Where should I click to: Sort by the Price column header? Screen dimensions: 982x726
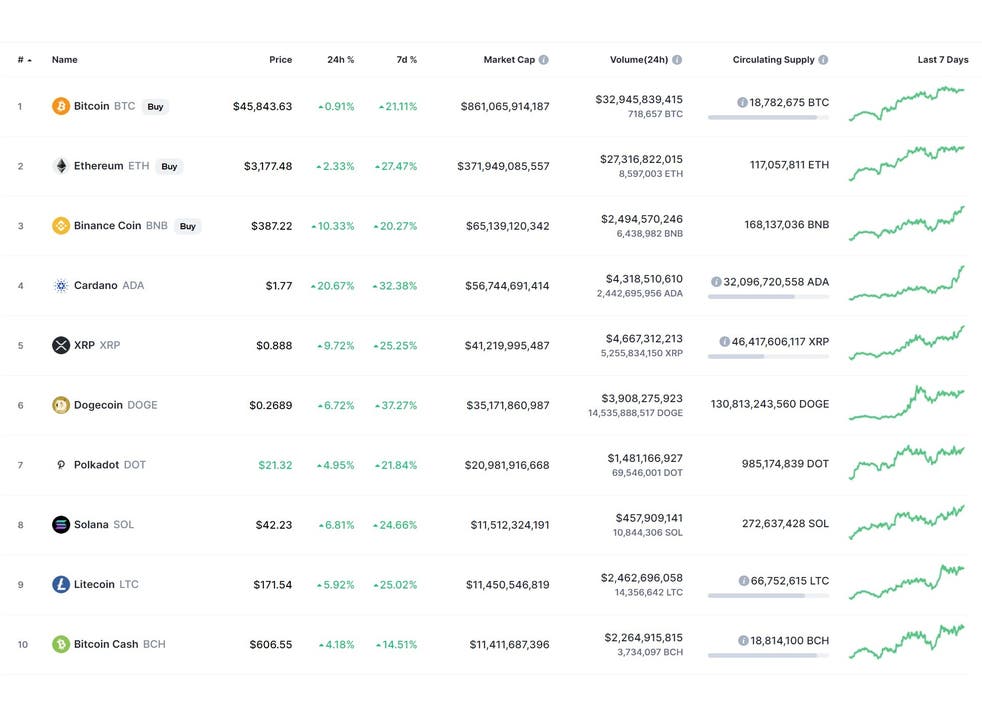point(281,60)
